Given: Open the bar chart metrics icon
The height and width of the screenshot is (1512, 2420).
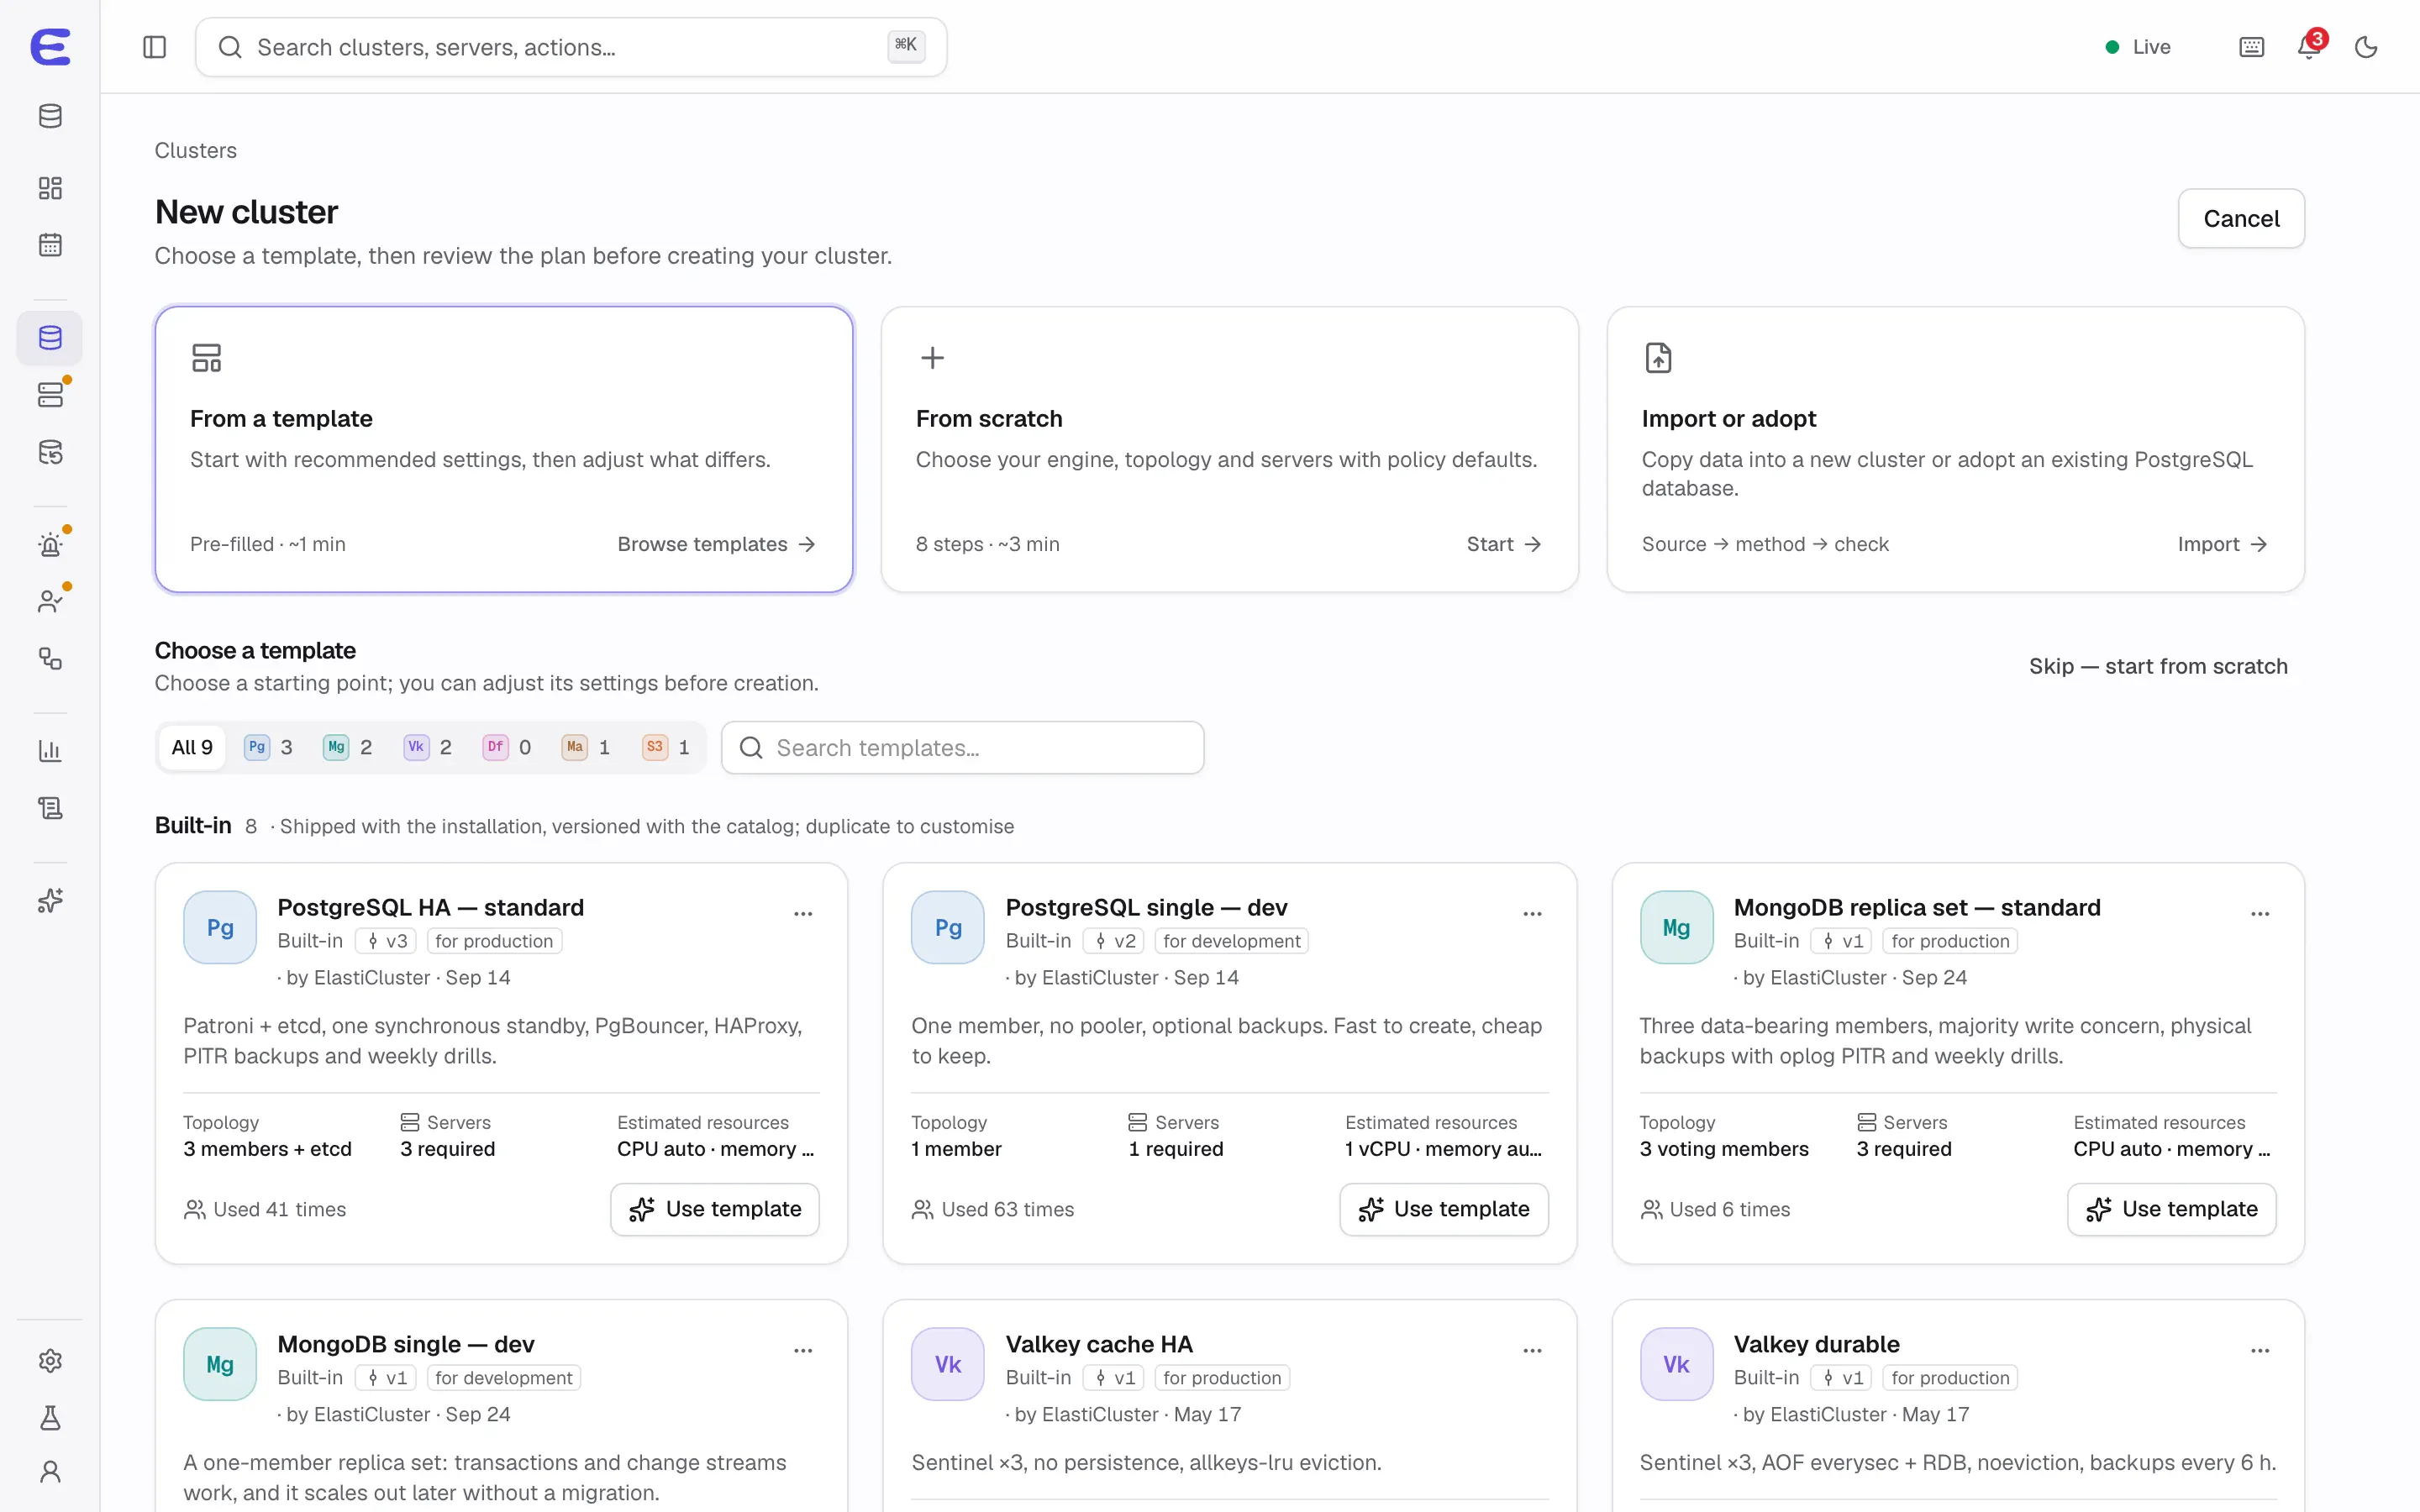Looking at the screenshot, I should click(50, 751).
